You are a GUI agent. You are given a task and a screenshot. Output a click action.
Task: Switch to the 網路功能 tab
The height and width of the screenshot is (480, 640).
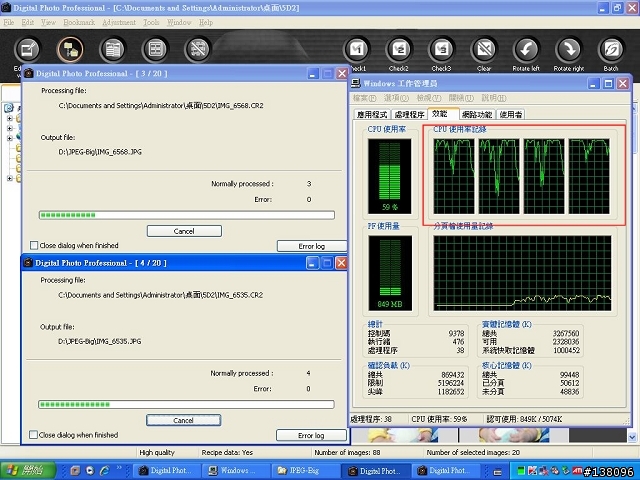pos(477,115)
